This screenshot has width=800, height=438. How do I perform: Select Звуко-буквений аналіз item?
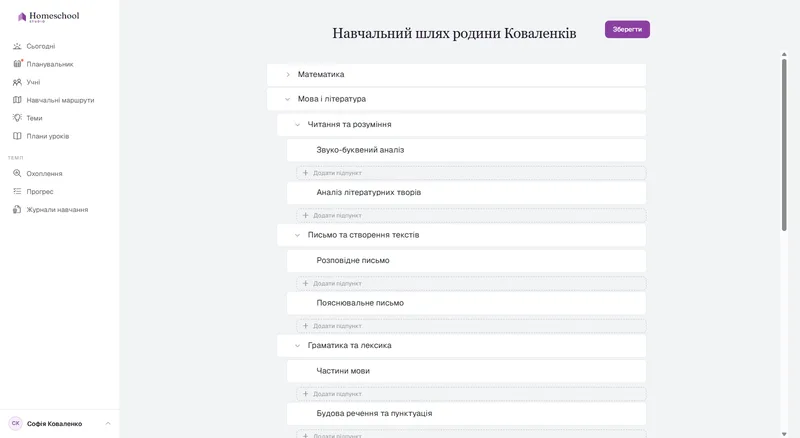(466, 150)
